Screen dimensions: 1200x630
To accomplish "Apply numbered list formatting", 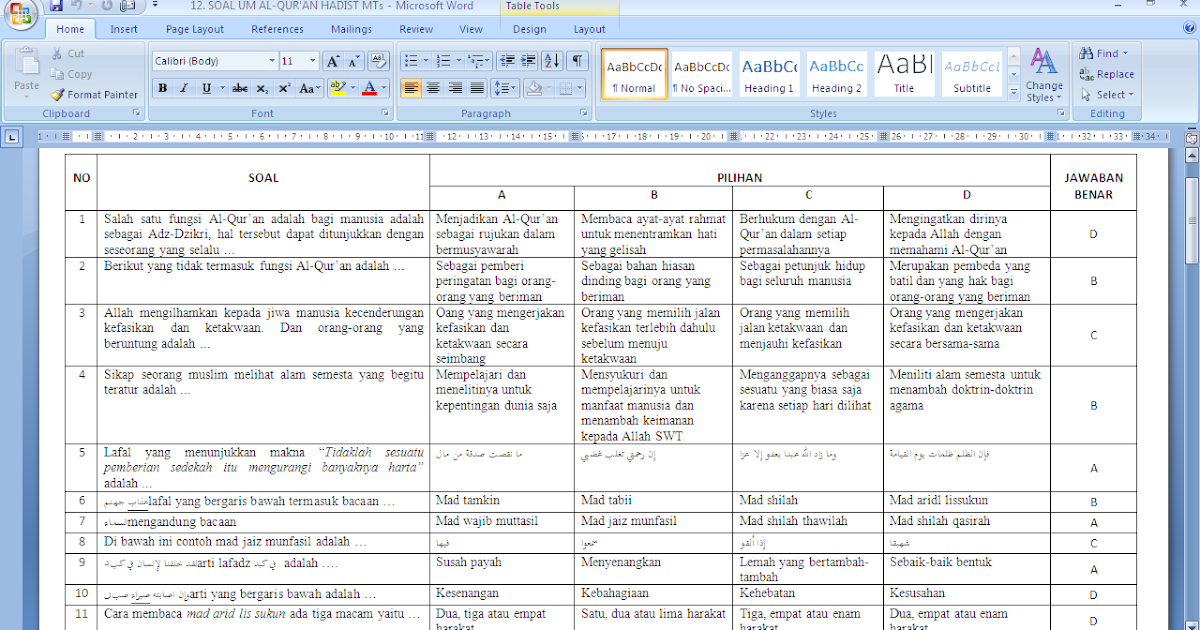I will pyautogui.click(x=443, y=61).
